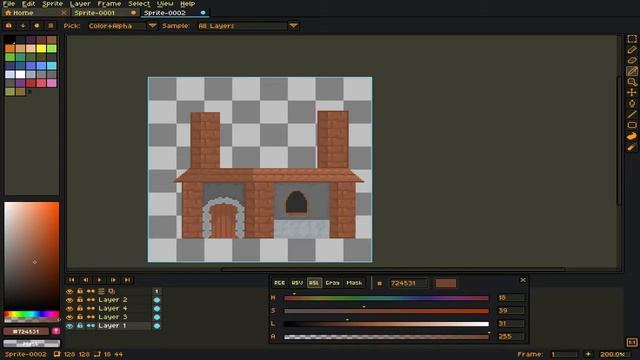The image size is (640, 360).
Task: Open the Select menu
Action: pyautogui.click(x=139, y=4)
